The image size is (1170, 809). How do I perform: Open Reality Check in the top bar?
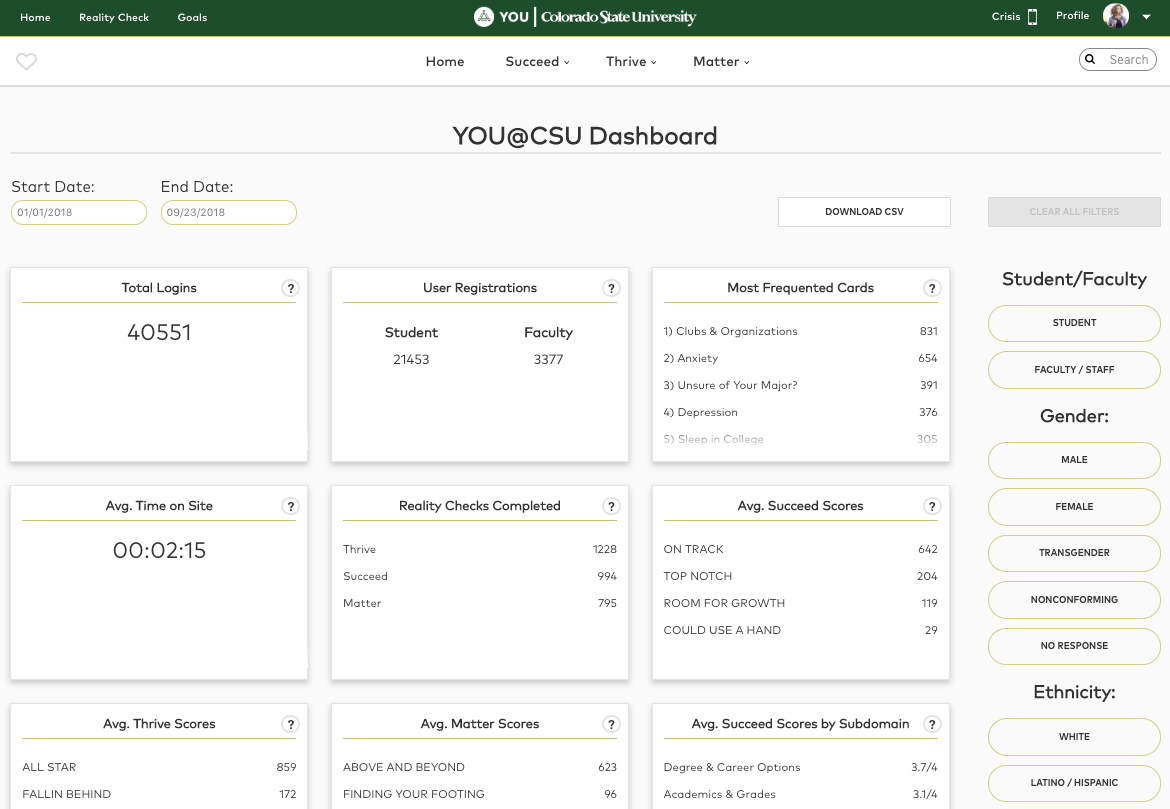pyautogui.click(x=114, y=17)
